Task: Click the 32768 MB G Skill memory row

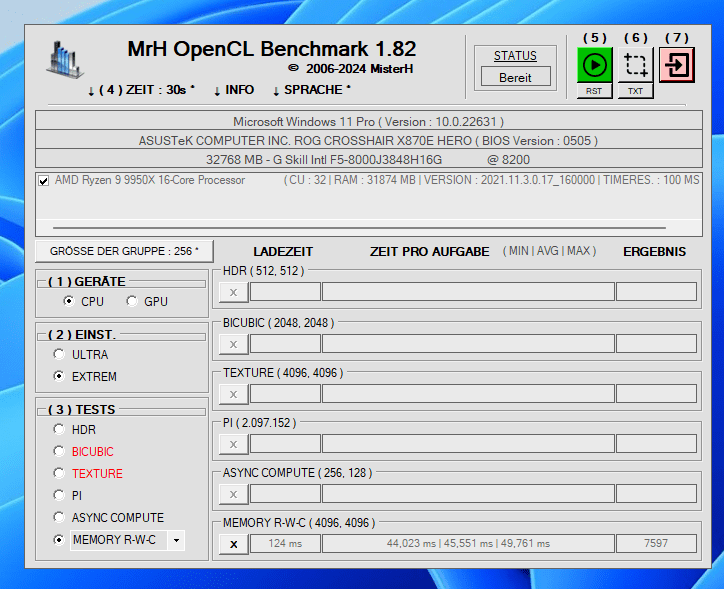Action: click(x=368, y=159)
